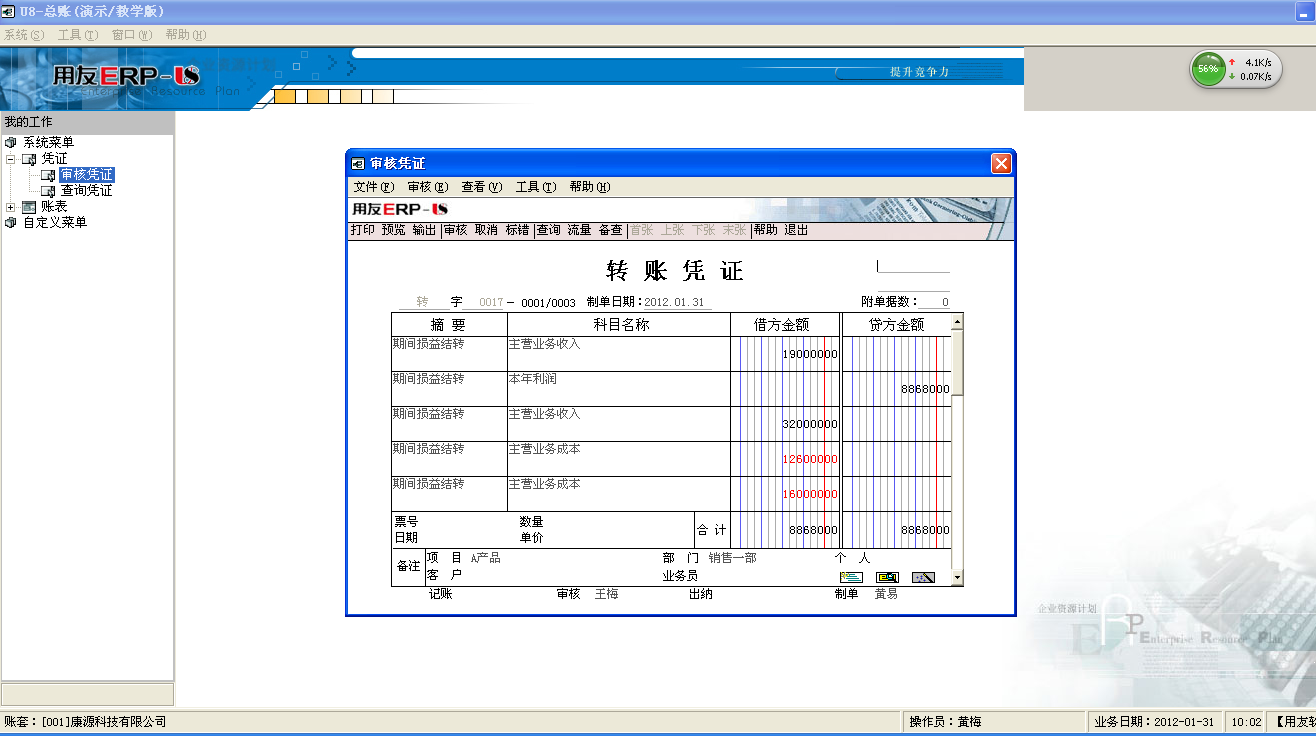
Task: Click the magic wand icon on the voucher
Action: [x=922, y=577]
